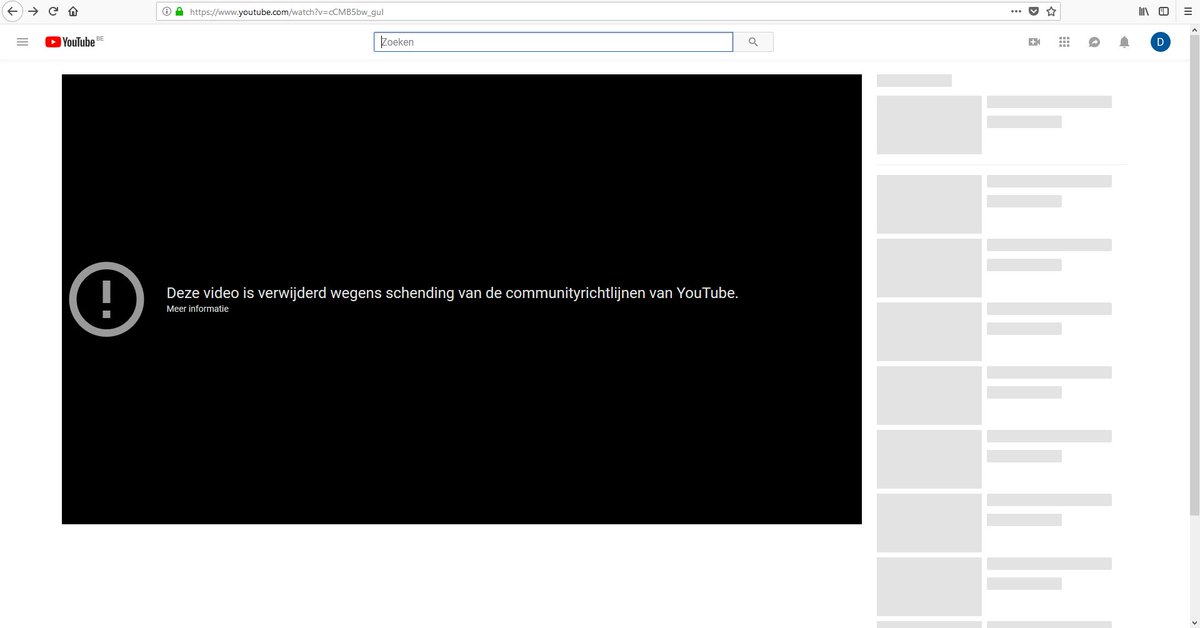This screenshot has height=628, width=1200.
Task: Click the Zoeken search field
Action: point(553,42)
